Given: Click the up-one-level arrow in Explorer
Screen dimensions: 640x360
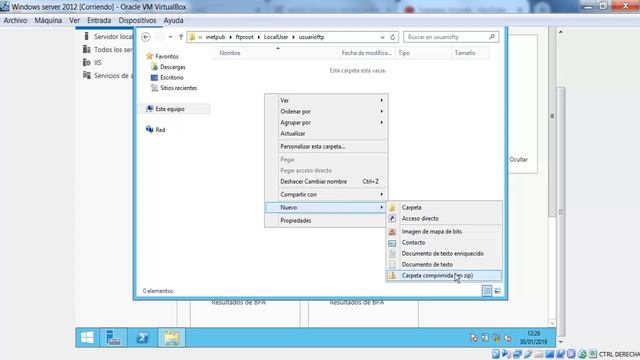Looking at the screenshot, I should (181, 37).
